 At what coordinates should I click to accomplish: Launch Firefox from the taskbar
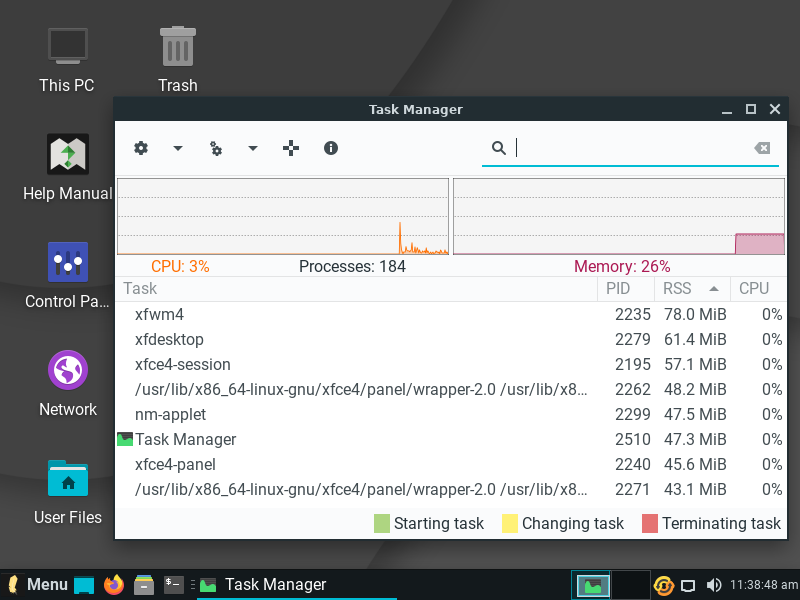pos(114,585)
